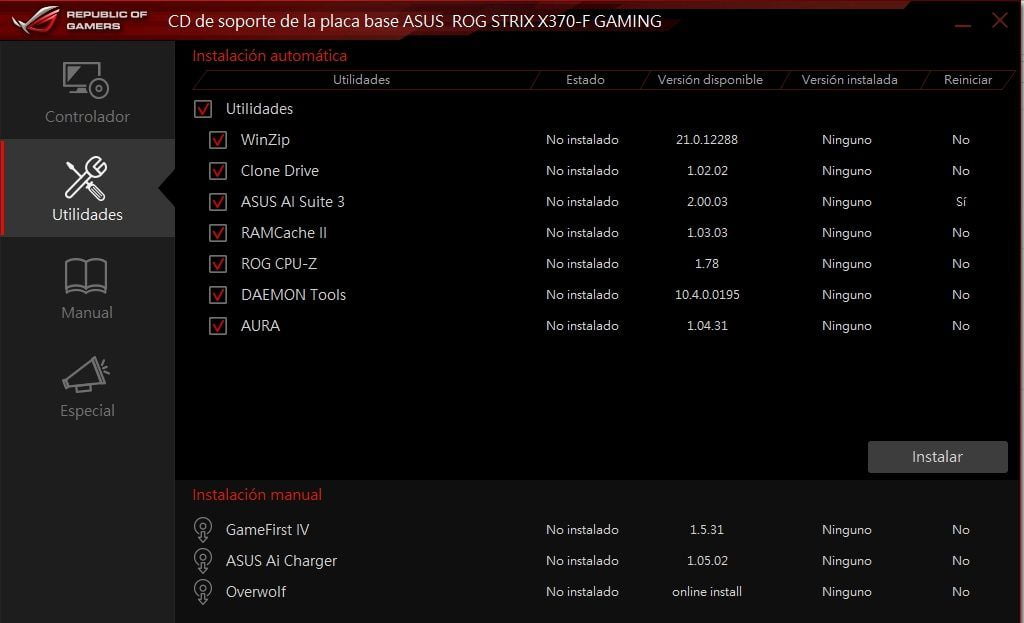Select the GameFirst IV entry name
Image resolution: width=1024 pixels, height=623 pixels.
pyautogui.click(x=267, y=530)
